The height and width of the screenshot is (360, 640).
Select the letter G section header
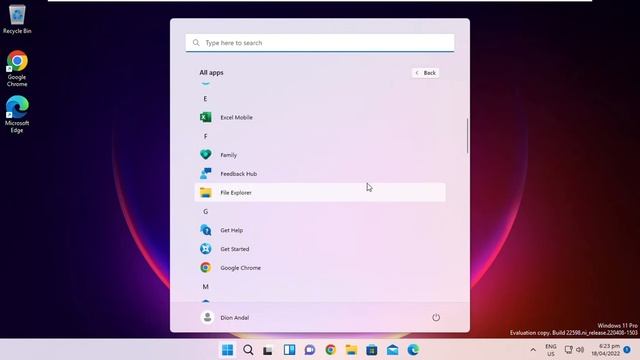click(x=205, y=211)
